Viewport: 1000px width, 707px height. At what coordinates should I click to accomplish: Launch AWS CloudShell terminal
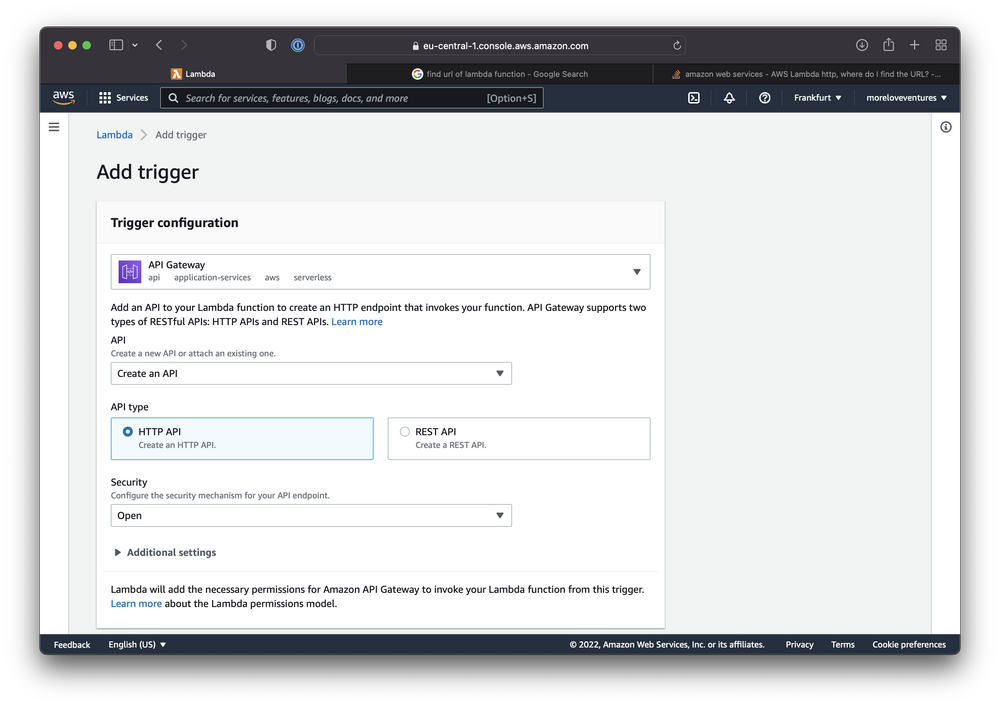tap(694, 97)
